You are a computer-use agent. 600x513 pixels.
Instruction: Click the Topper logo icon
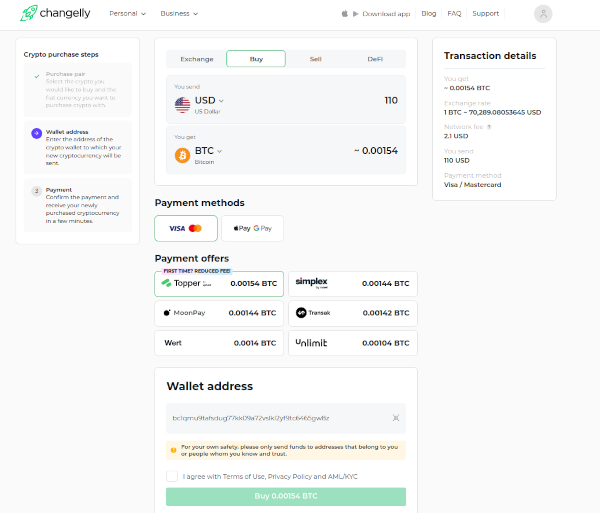point(166,283)
